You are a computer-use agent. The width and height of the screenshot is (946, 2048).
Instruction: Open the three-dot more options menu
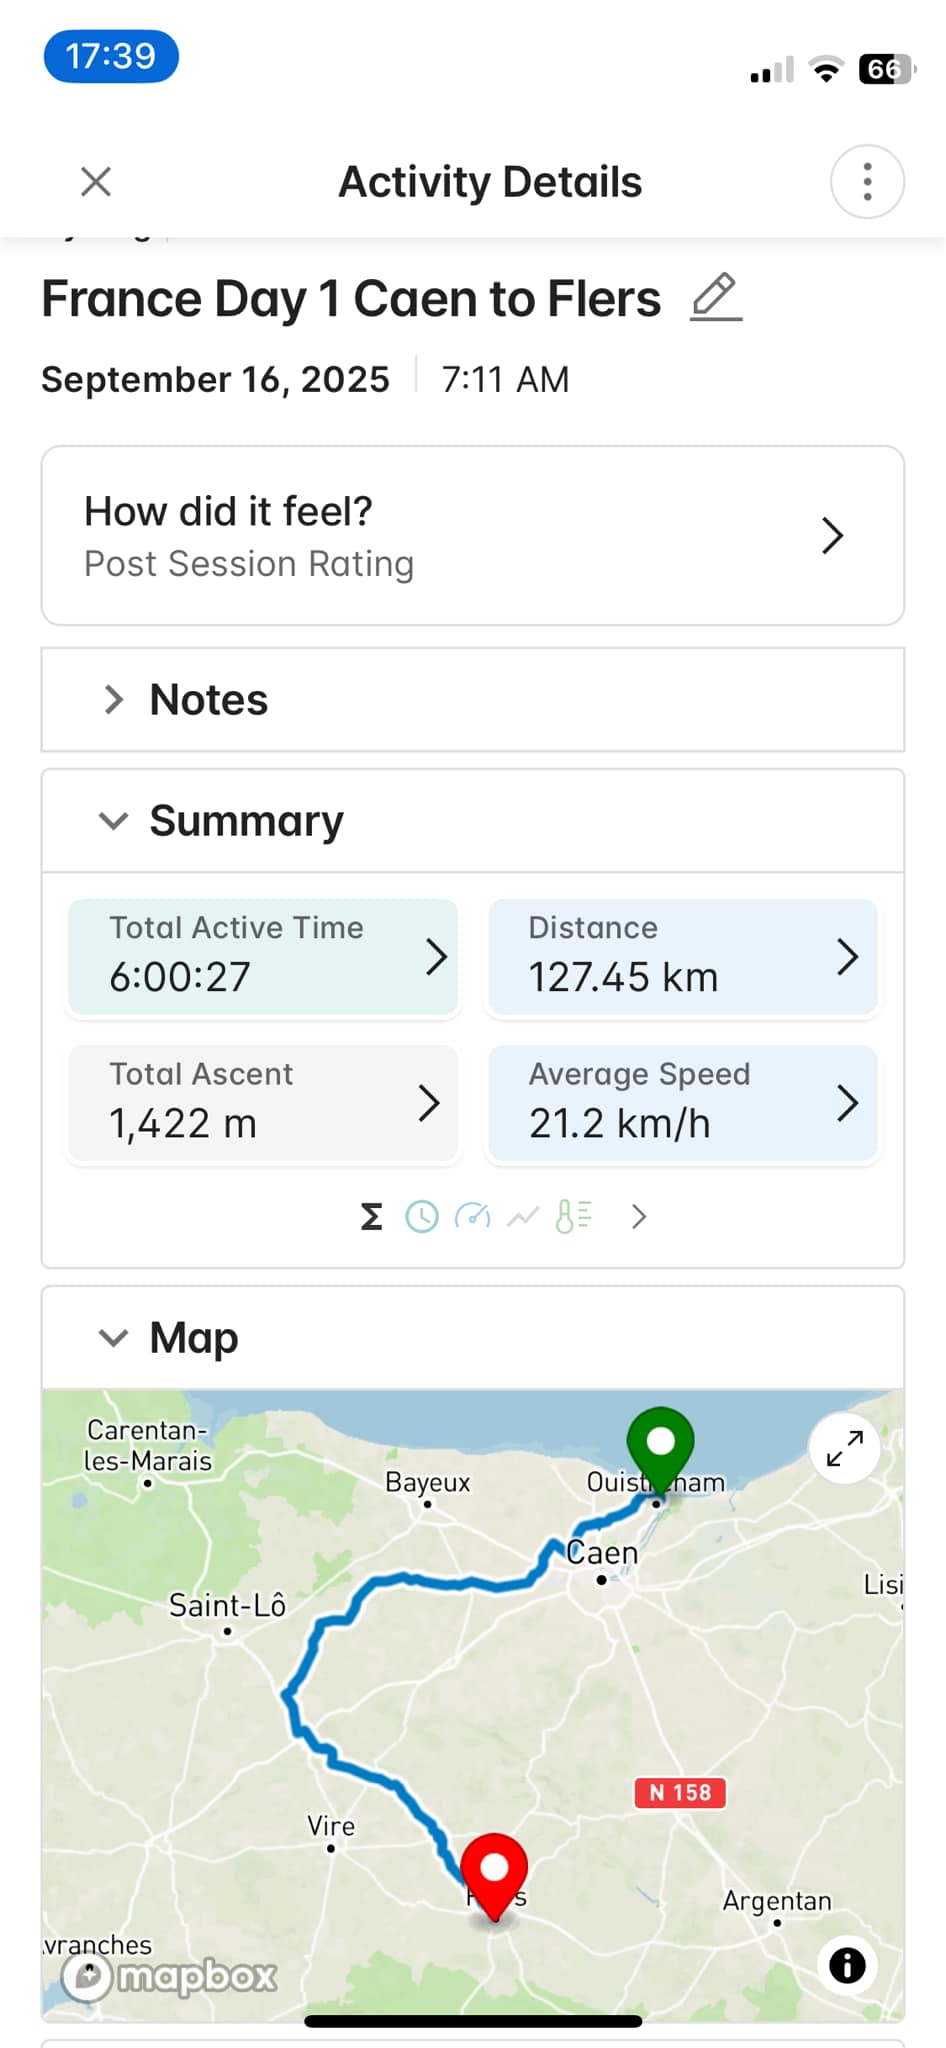(x=867, y=182)
